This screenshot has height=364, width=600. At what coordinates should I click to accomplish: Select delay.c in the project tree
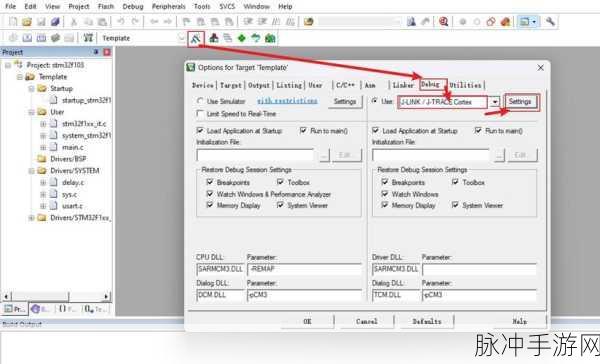(x=72, y=183)
